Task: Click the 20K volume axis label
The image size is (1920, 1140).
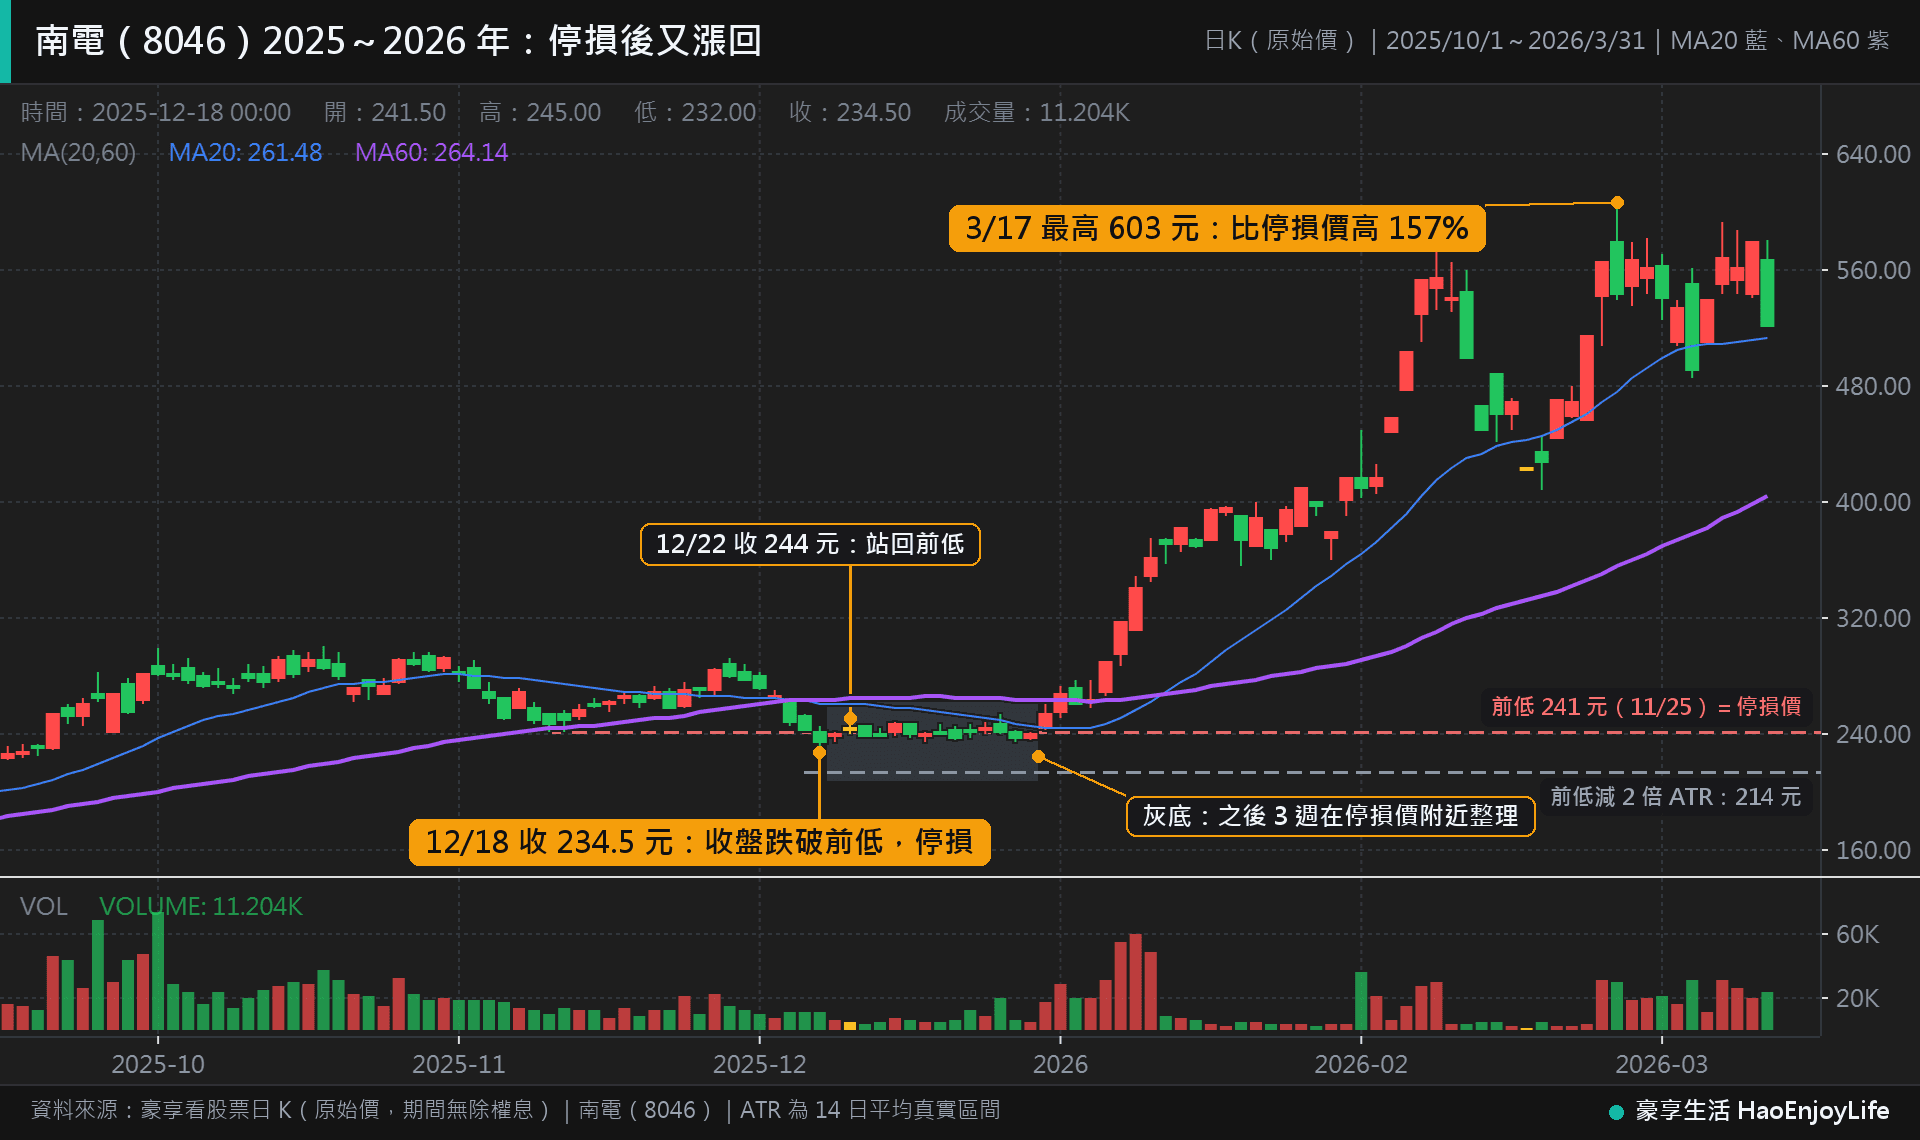Action: (x=1857, y=998)
